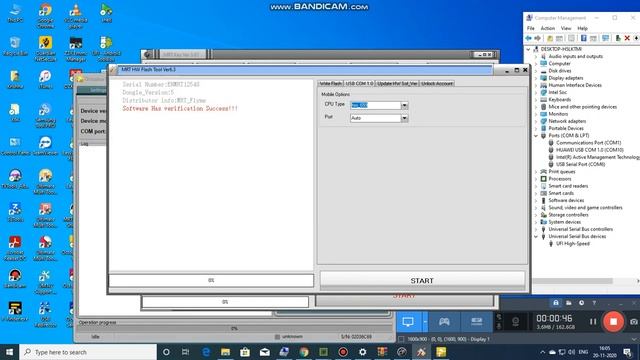Collapse Universal Serial Bus devices node
The width and height of the screenshot is (640, 360).
tap(536, 236)
